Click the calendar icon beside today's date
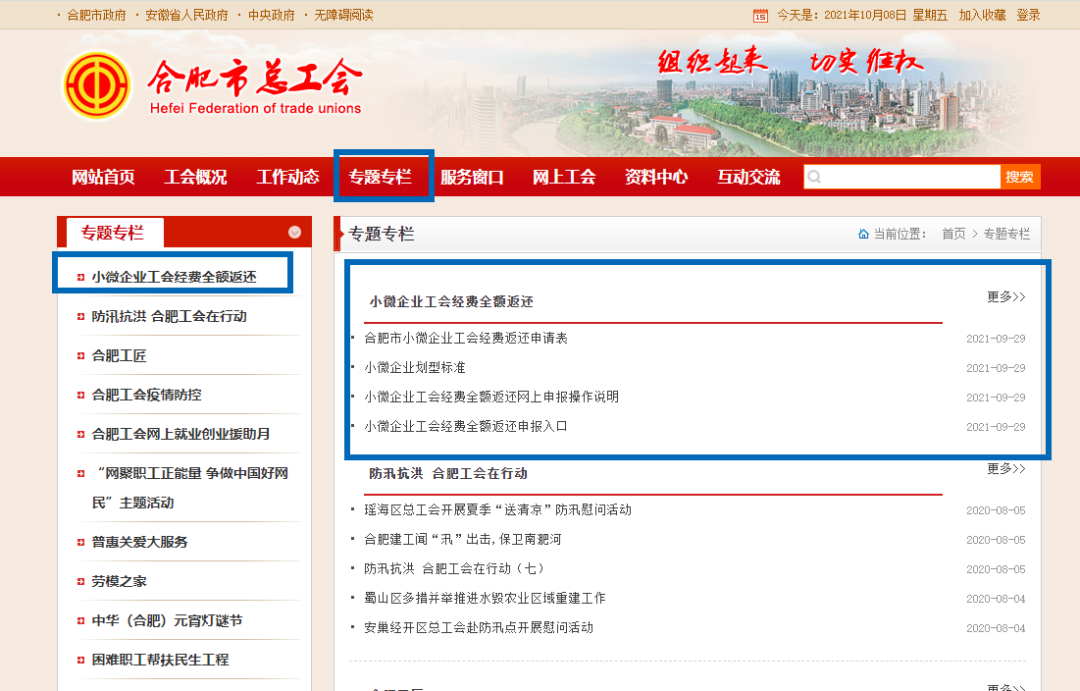 pyautogui.click(x=760, y=15)
